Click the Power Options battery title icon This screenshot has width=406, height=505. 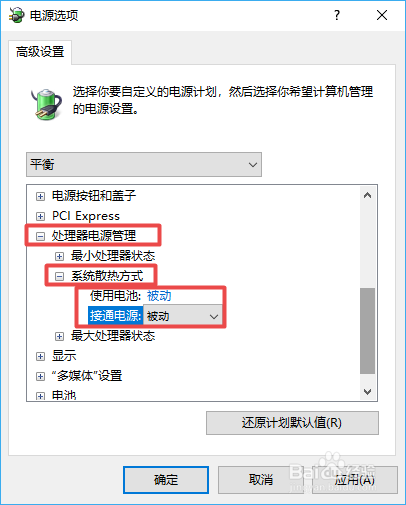click(16, 15)
